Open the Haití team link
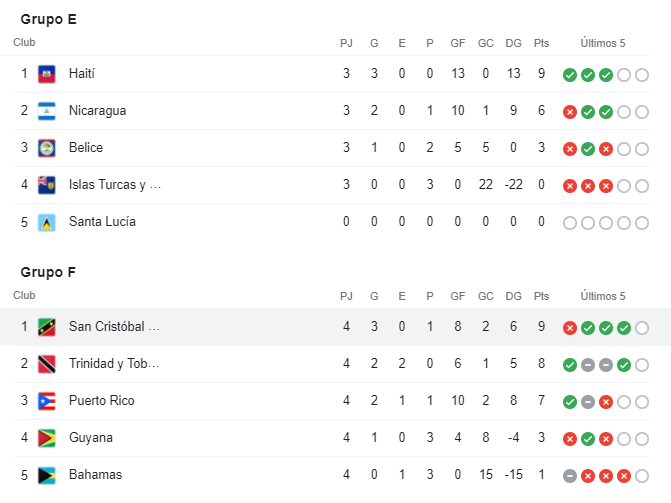This screenshot has width=671, height=503. tap(82, 74)
